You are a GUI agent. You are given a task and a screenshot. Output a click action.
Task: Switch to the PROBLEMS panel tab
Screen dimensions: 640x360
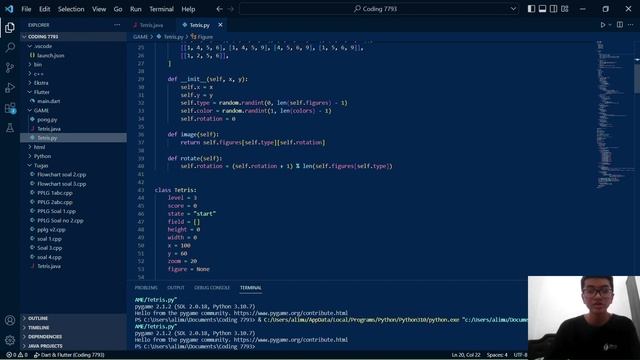(x=146, y=288)
